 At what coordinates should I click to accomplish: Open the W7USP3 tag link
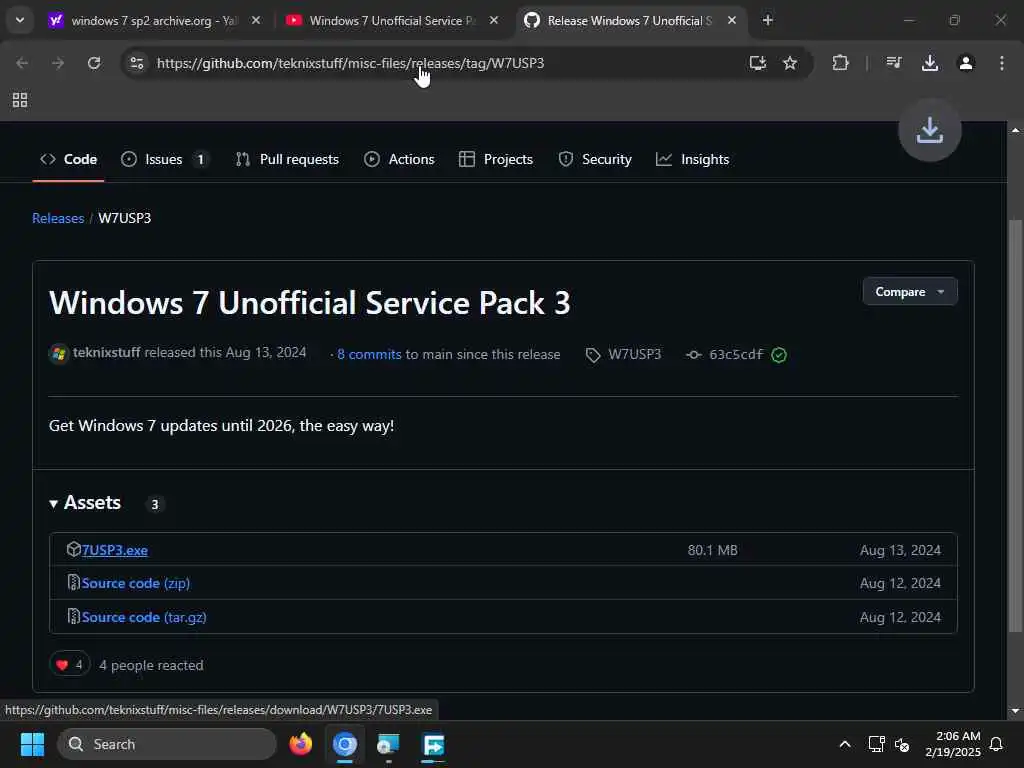click(634, 354)
